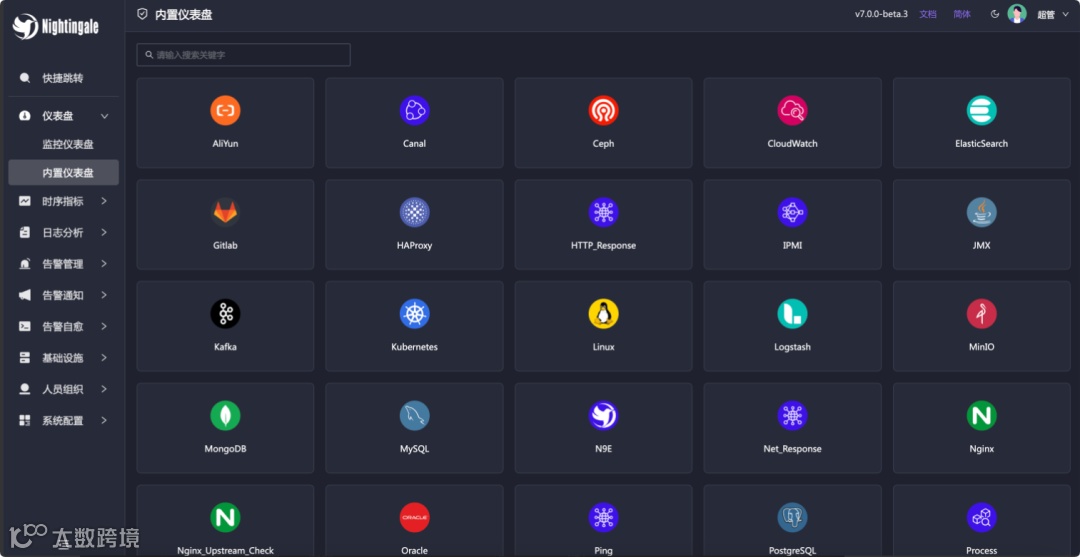Open the ElasticSearch icon
The image size is (1080, 557).
click(x=982, y=110)
